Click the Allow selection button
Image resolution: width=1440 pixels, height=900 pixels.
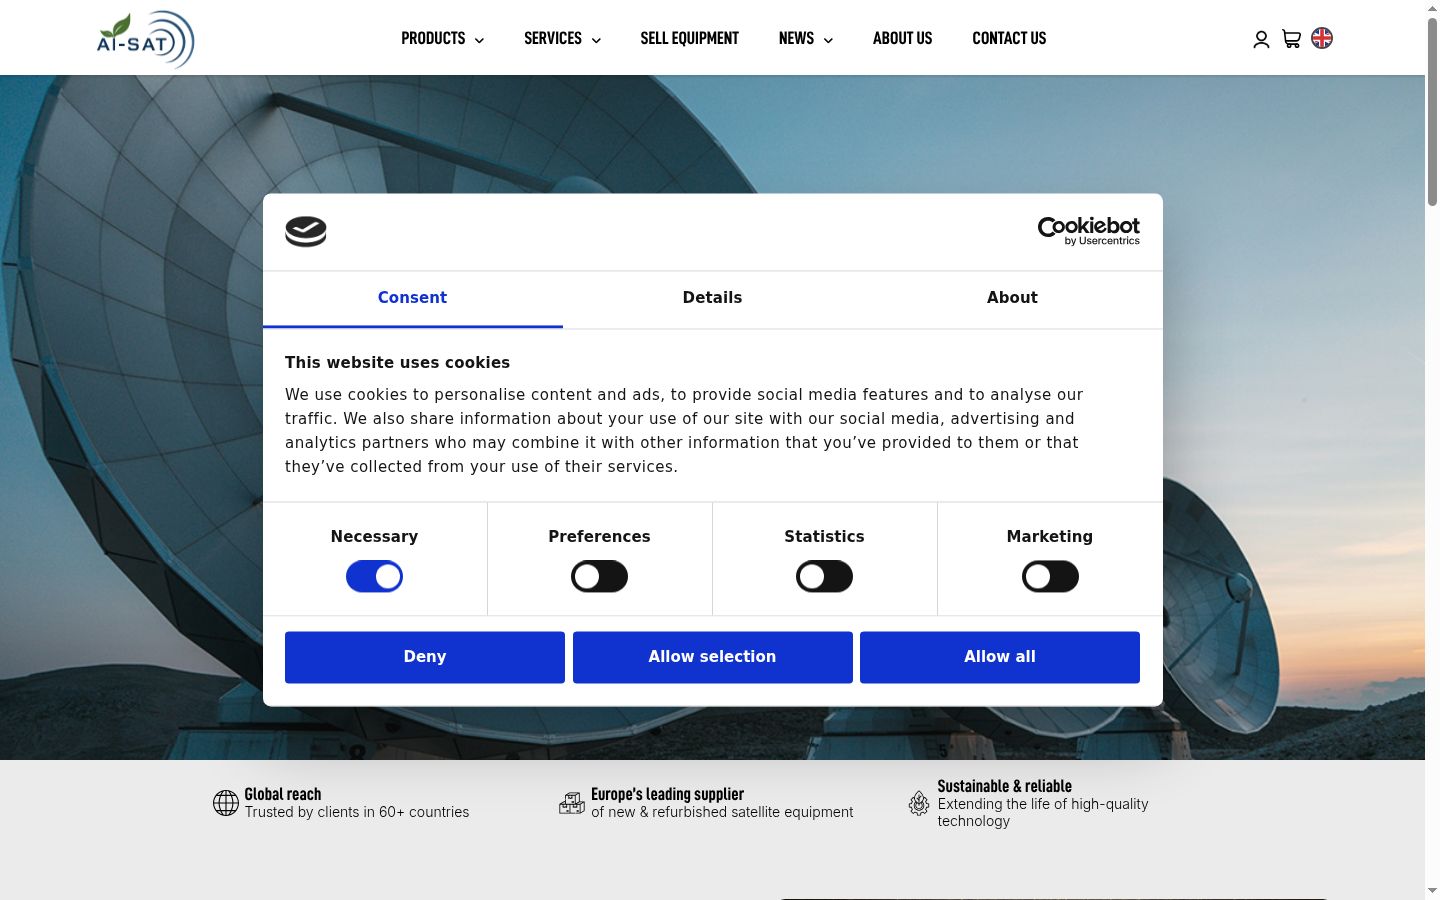(712, 657)
